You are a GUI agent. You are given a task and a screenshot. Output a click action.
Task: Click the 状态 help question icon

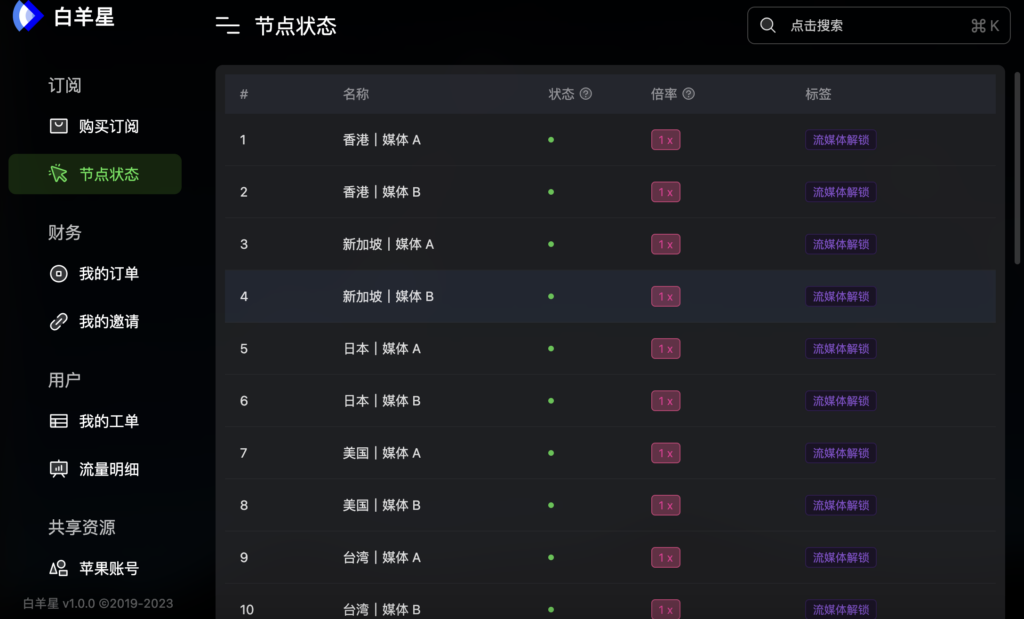pos(586,94)
